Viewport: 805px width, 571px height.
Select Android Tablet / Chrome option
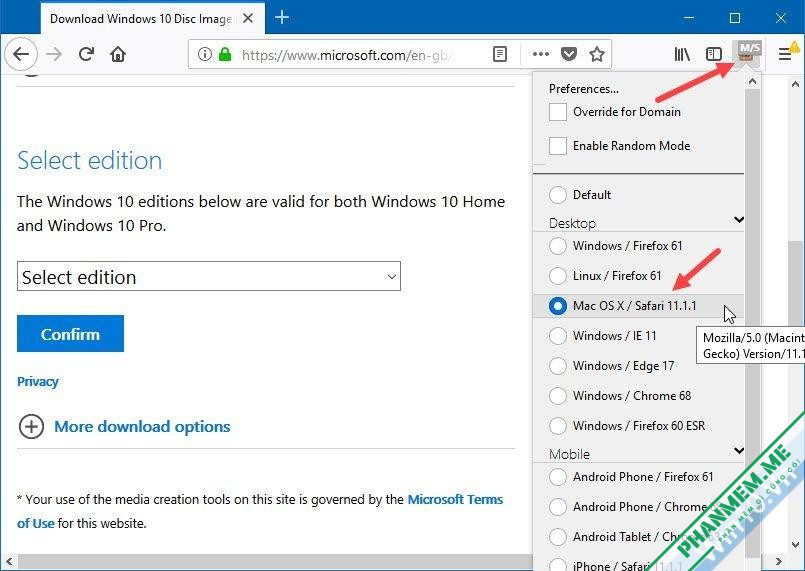click(x=558, y=537)
